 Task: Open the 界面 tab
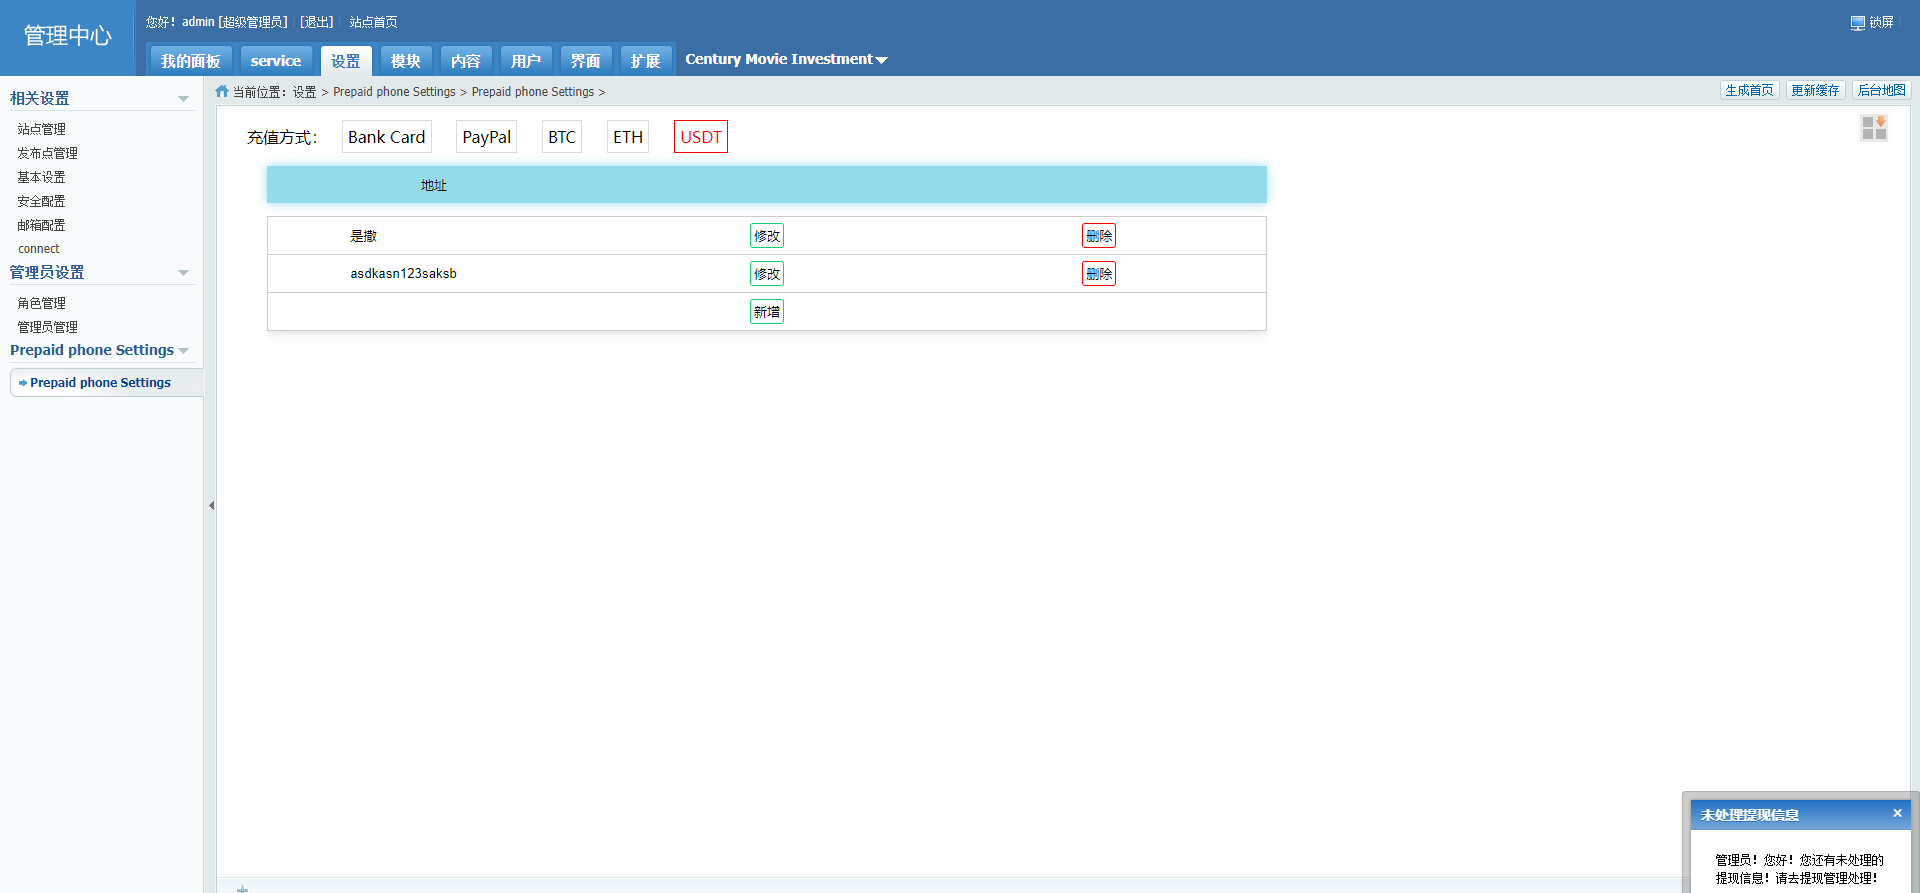586,61
